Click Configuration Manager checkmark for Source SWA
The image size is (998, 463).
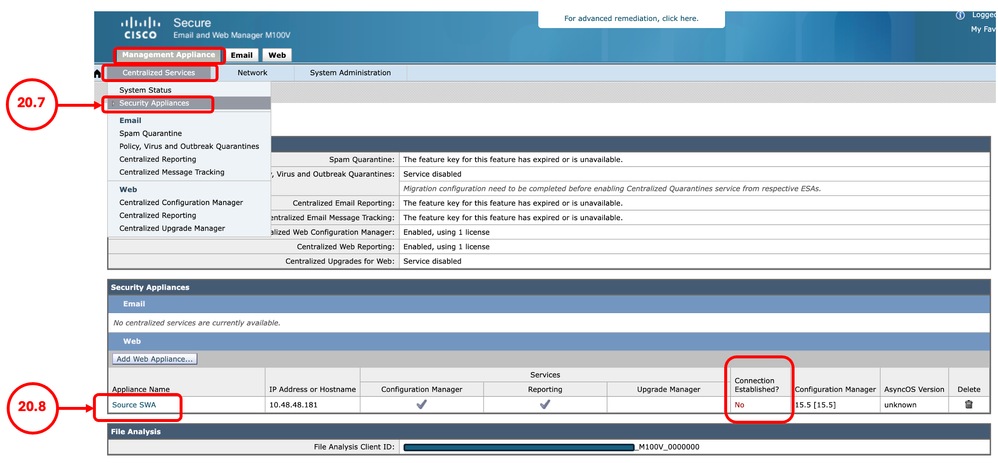coord(421,404)
